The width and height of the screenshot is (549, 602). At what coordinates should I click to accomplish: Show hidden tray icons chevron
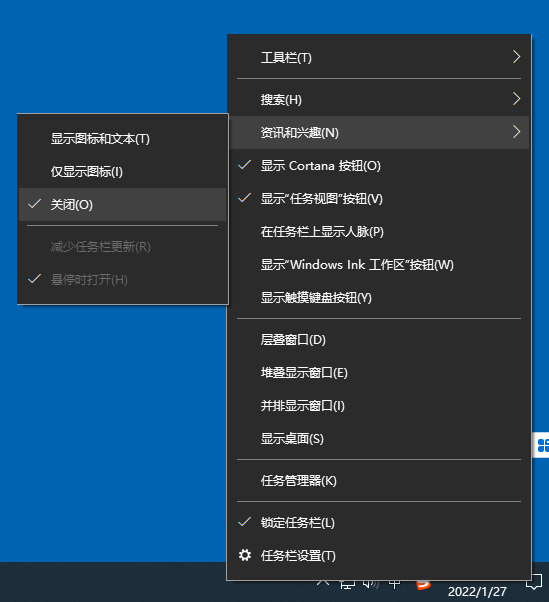[x=323, y=583]
